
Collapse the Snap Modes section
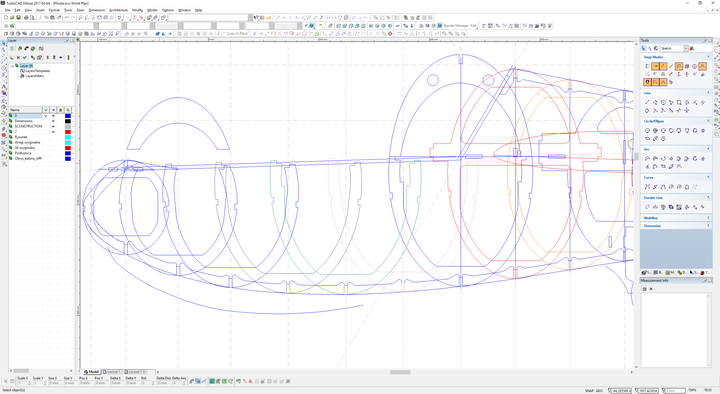708,57
